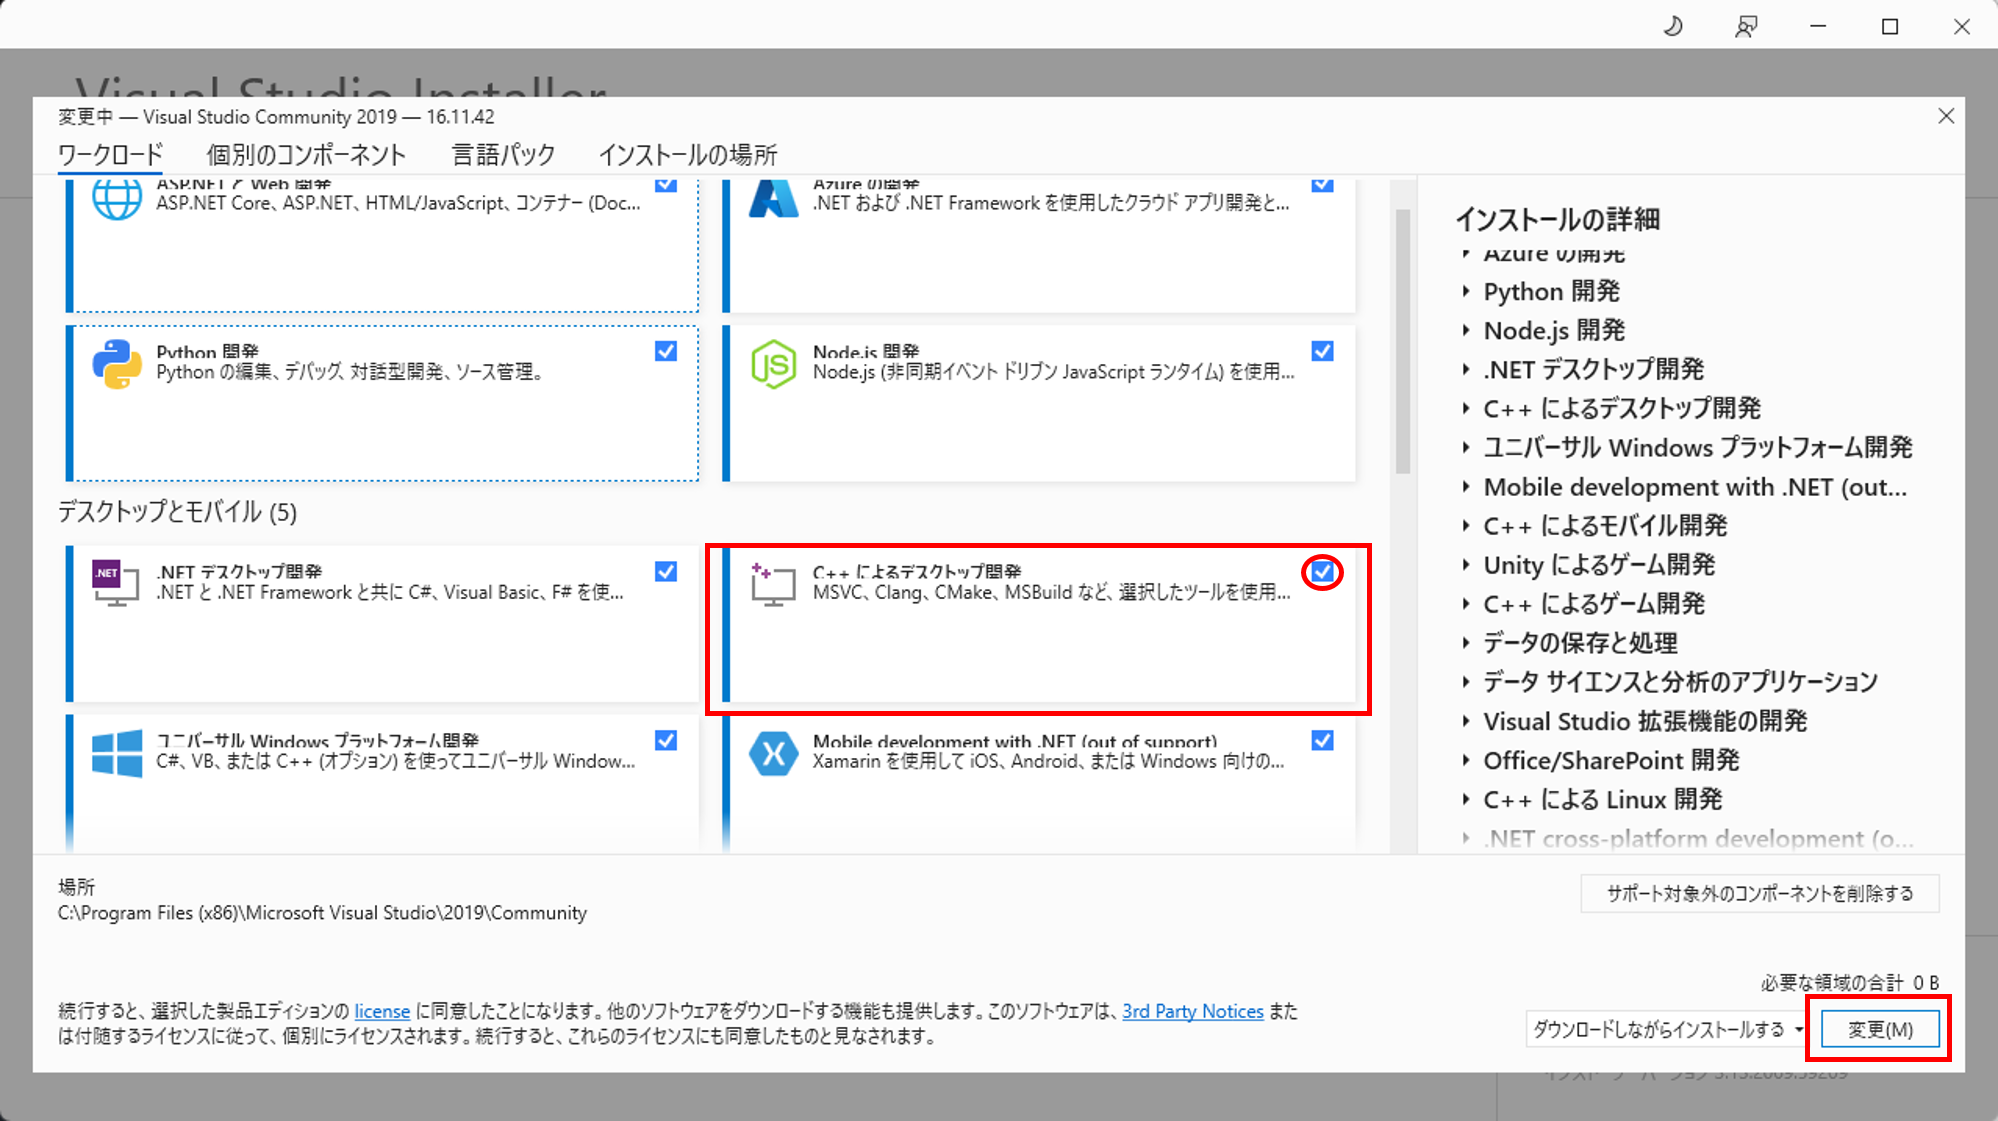Switch to the 個別のコンポーネント tab

pyautogui.click(x=306, y=155)
